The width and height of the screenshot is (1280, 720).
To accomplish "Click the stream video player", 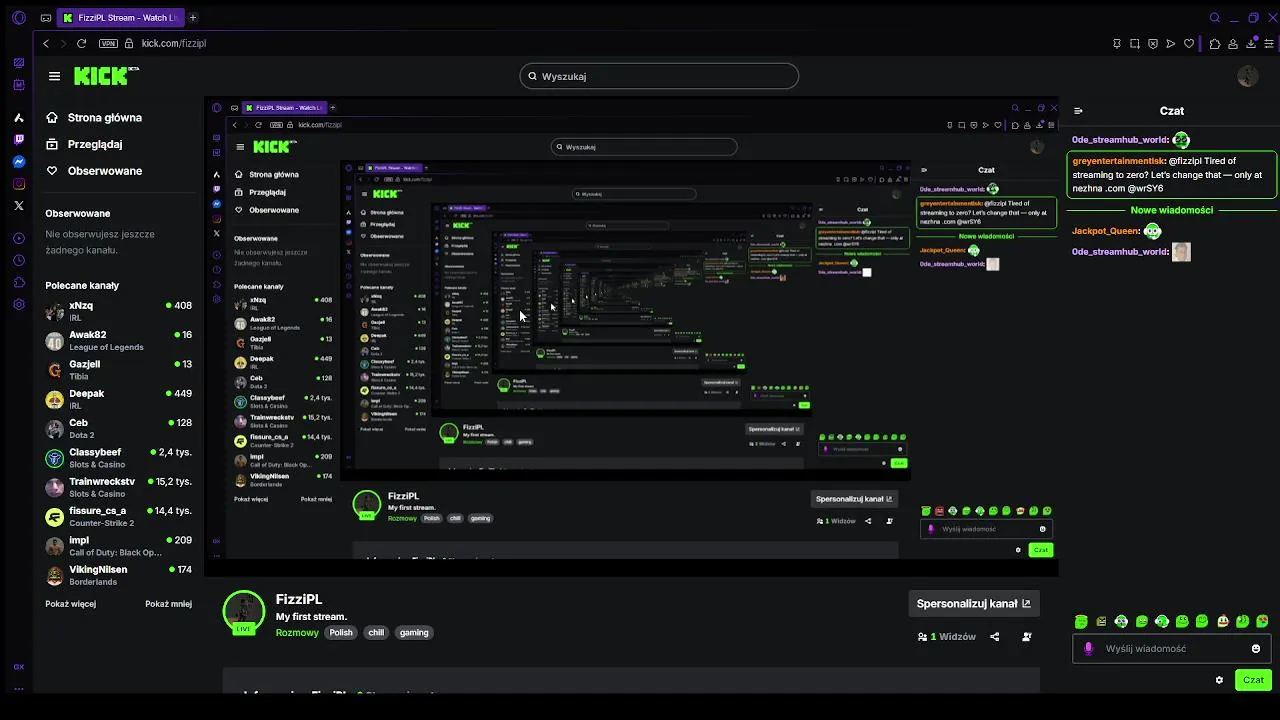I will pos(632,337).
